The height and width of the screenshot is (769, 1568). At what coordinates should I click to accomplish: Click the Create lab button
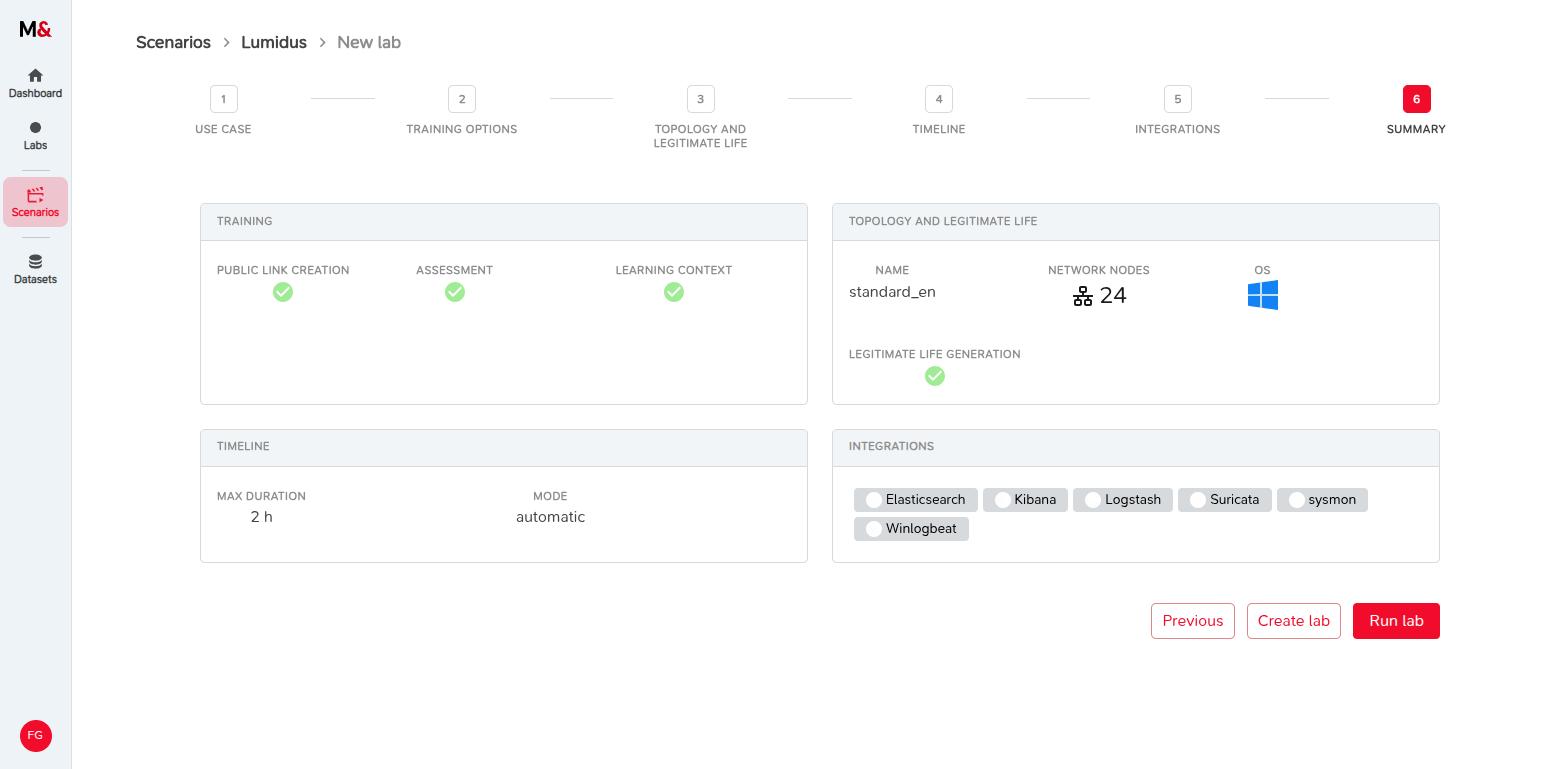[x=1294, y=621]
